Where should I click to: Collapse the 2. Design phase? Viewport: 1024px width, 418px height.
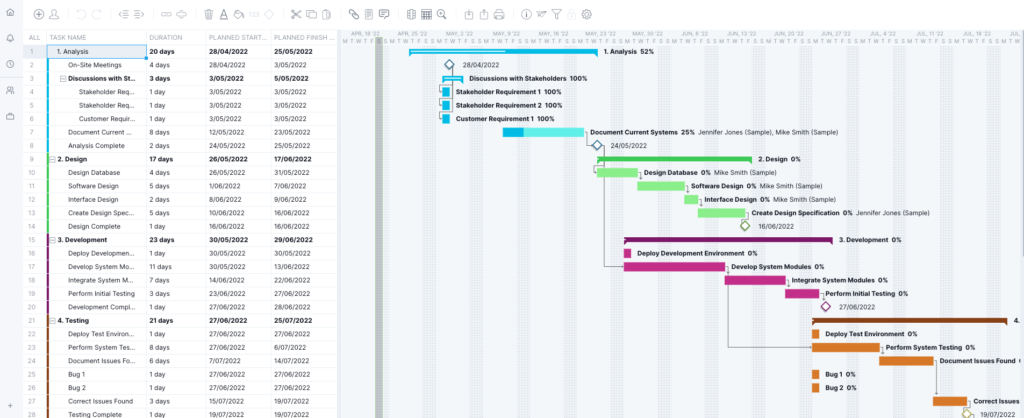tap(52, 159)
